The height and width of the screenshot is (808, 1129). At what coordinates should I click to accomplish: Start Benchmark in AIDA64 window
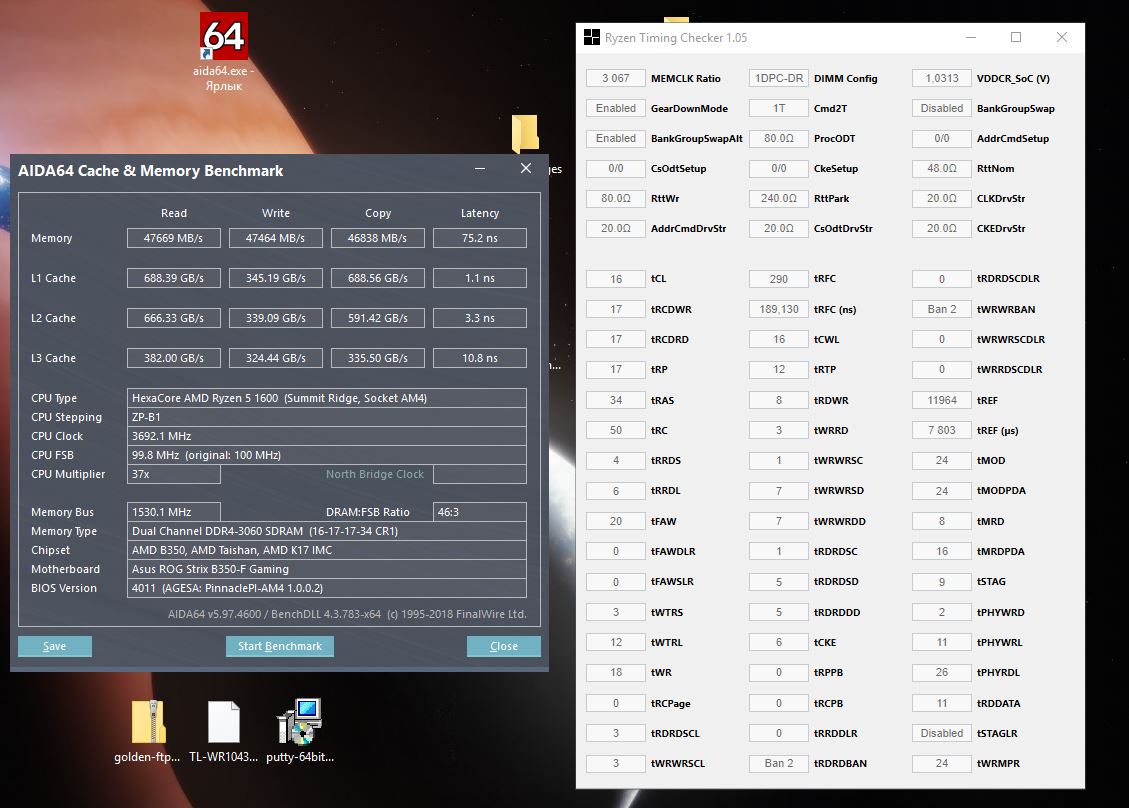[x=280, y=646]
